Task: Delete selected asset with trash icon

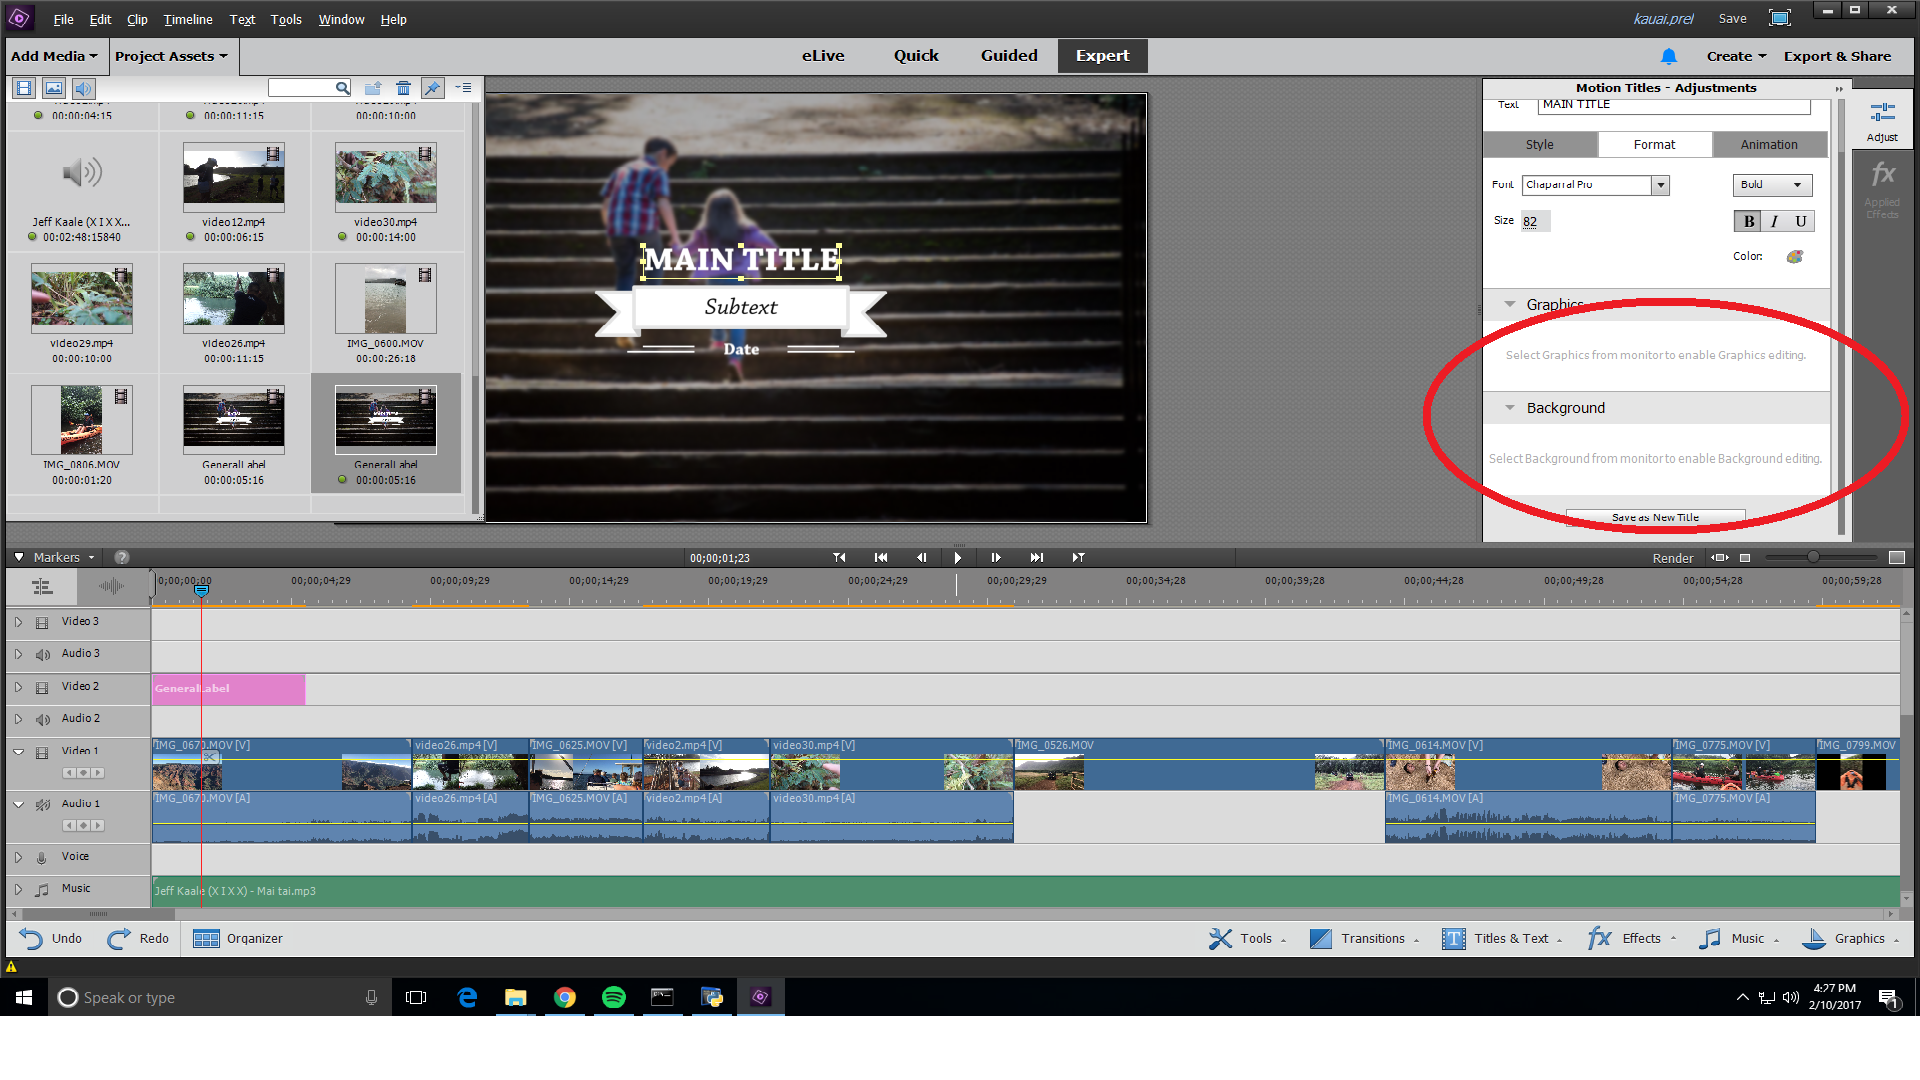Action: tap(403, 88)
